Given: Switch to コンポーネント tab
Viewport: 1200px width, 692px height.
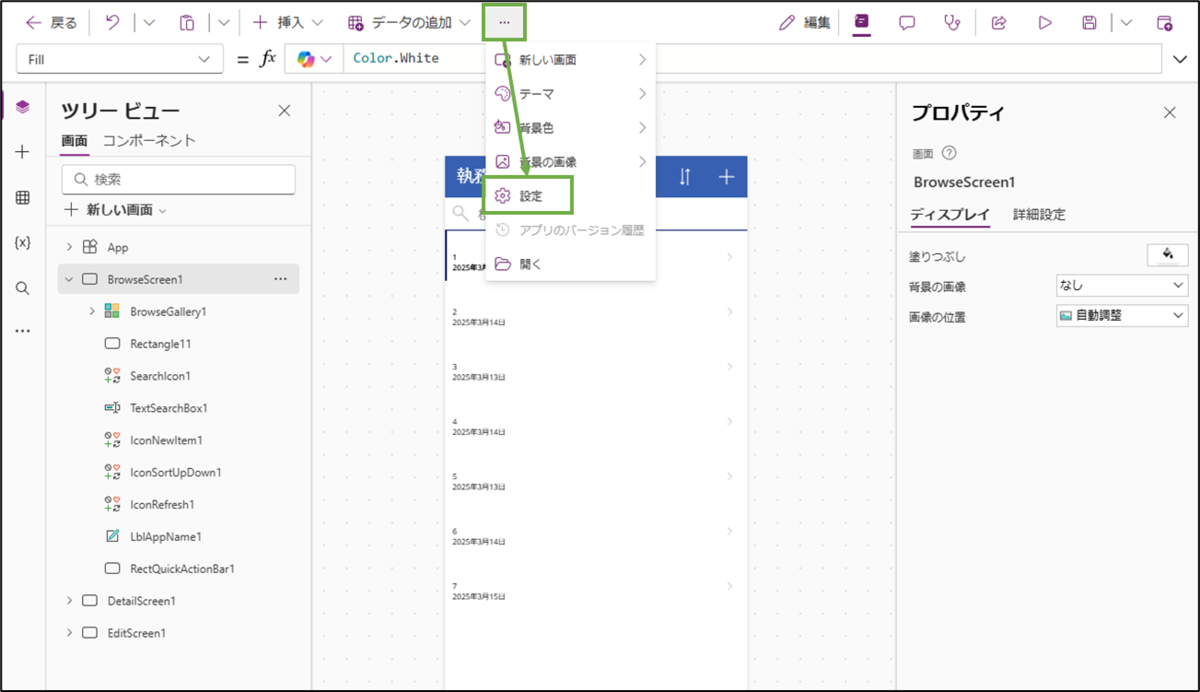Looking at the screenshot, I should pos(149,141).
